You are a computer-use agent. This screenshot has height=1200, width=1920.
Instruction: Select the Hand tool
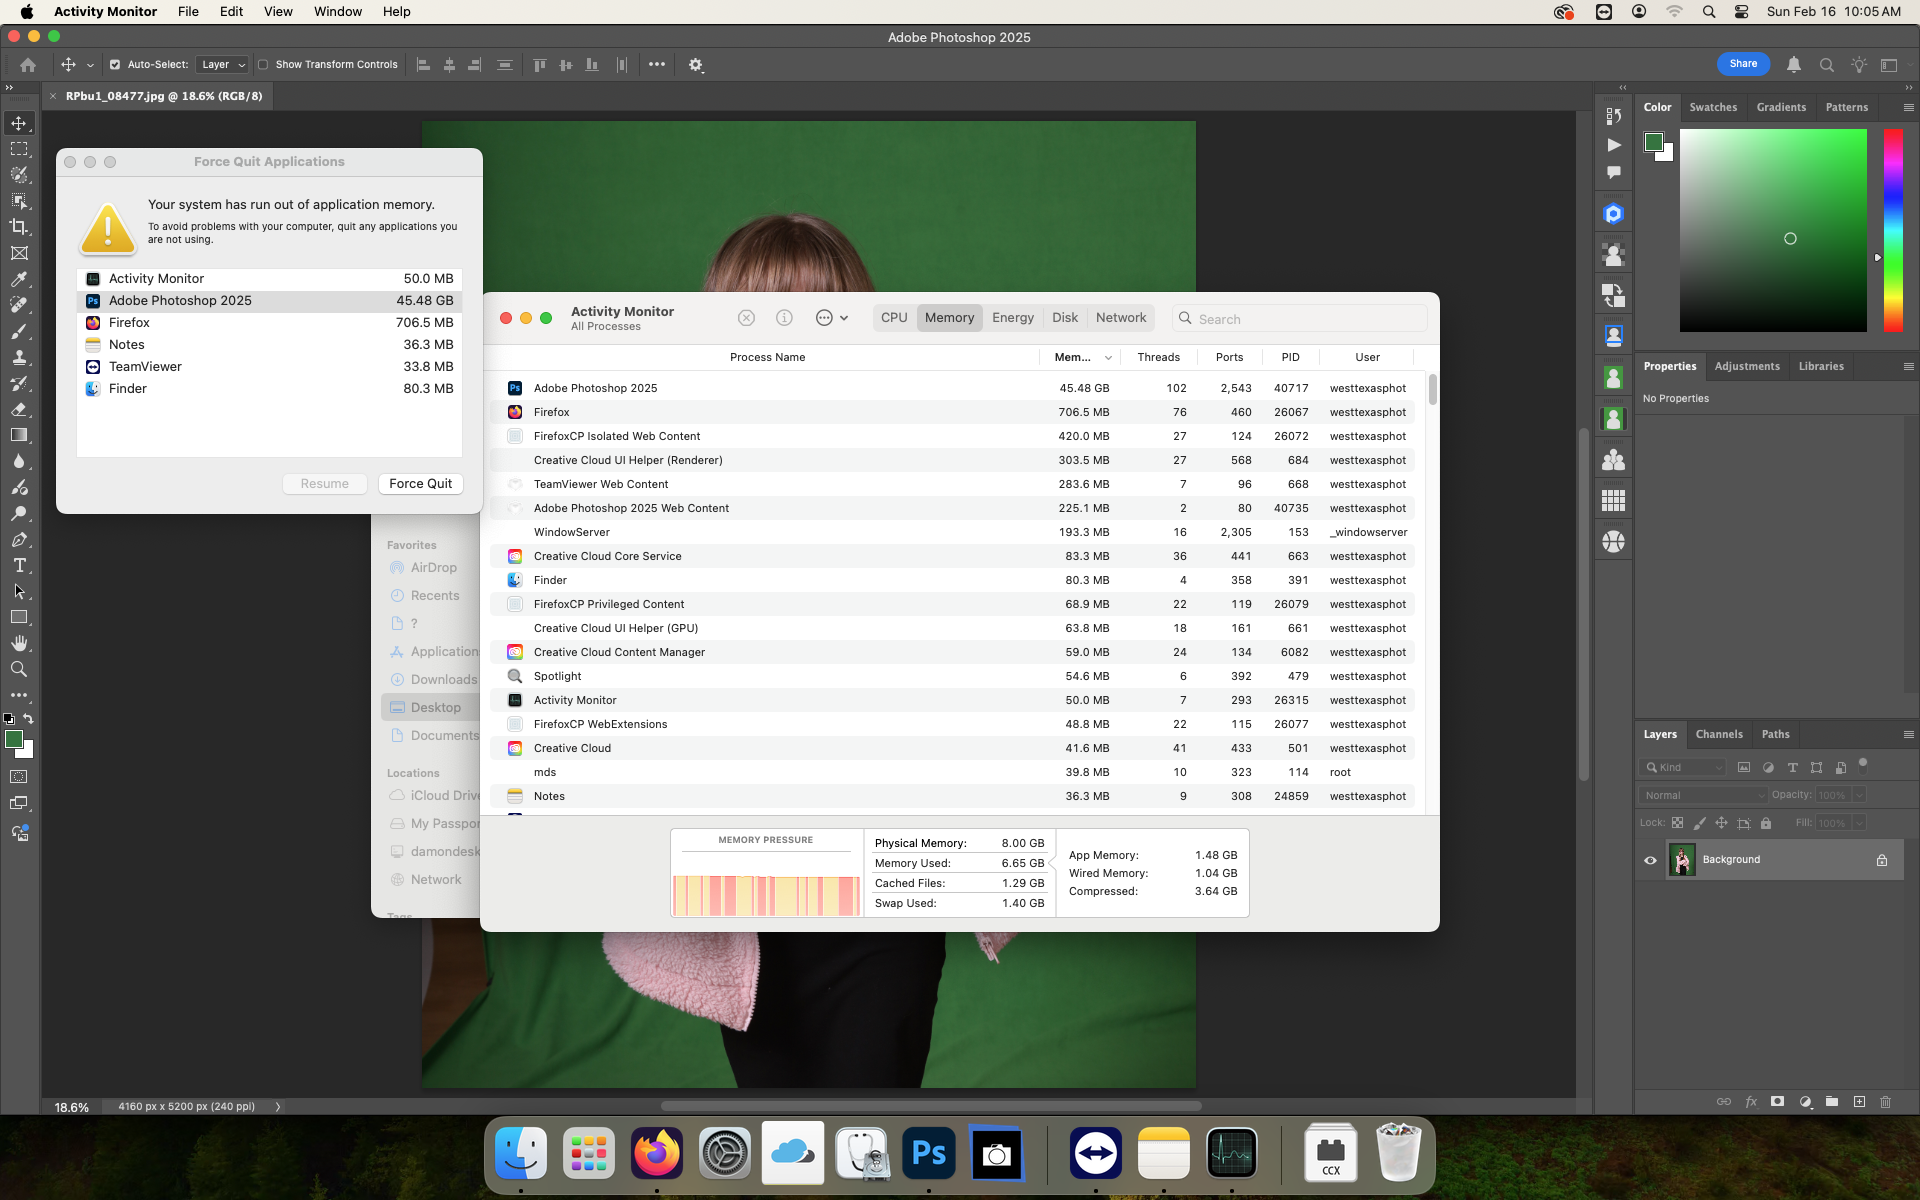click(19, 643)
